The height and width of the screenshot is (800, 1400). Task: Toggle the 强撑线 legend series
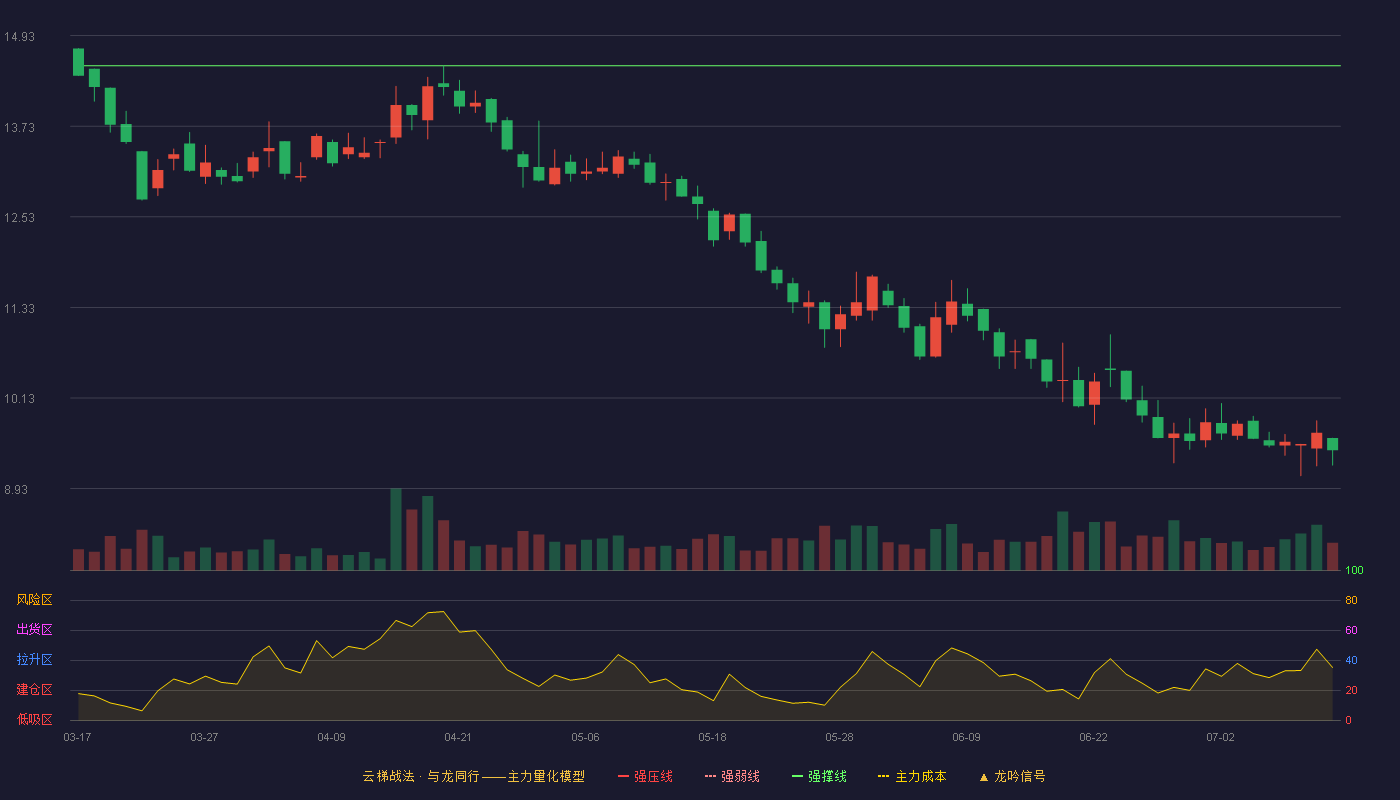click(819, 776)
